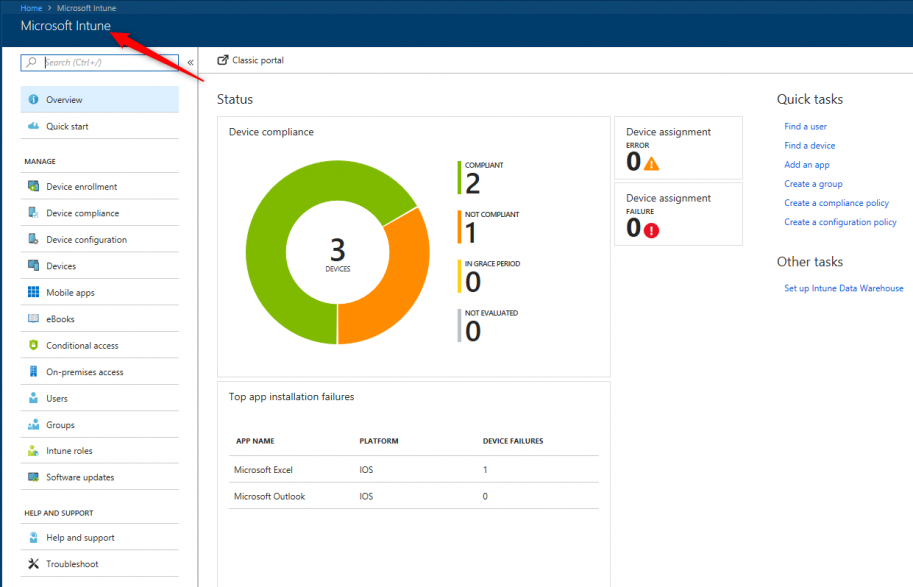Collapse the sidebar using double chevron
Image resolution: width=913 pixels, height=587 pixels.
[x=190, y=62]
